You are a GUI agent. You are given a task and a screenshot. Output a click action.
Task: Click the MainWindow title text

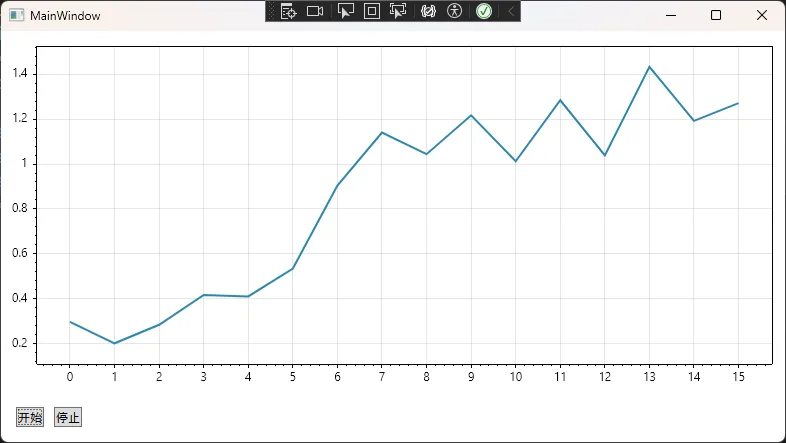pos(65,16)
